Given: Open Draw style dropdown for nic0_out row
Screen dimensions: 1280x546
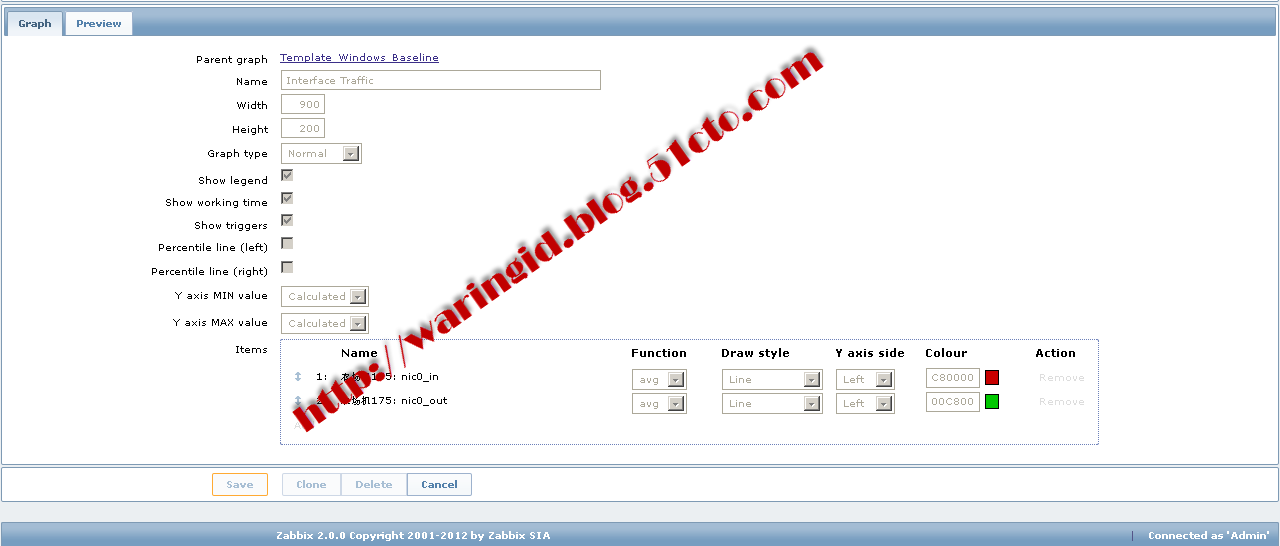Looking at the screenshot, I should [x=772, y=403].
